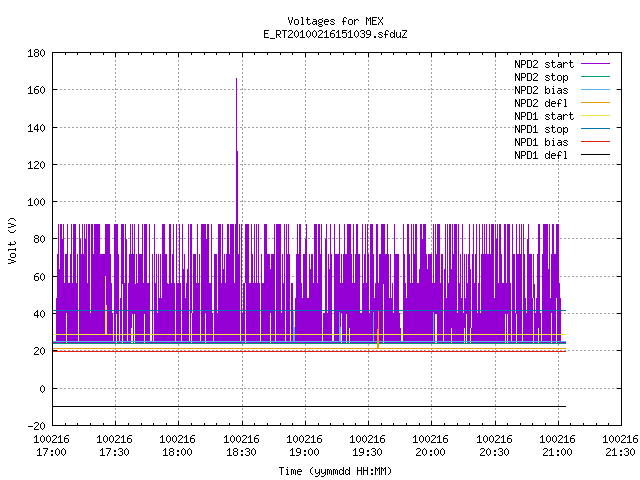
Task: Click the NPD1 start yellow legend line
Action: pyautogui.click(x=595, y=116)
